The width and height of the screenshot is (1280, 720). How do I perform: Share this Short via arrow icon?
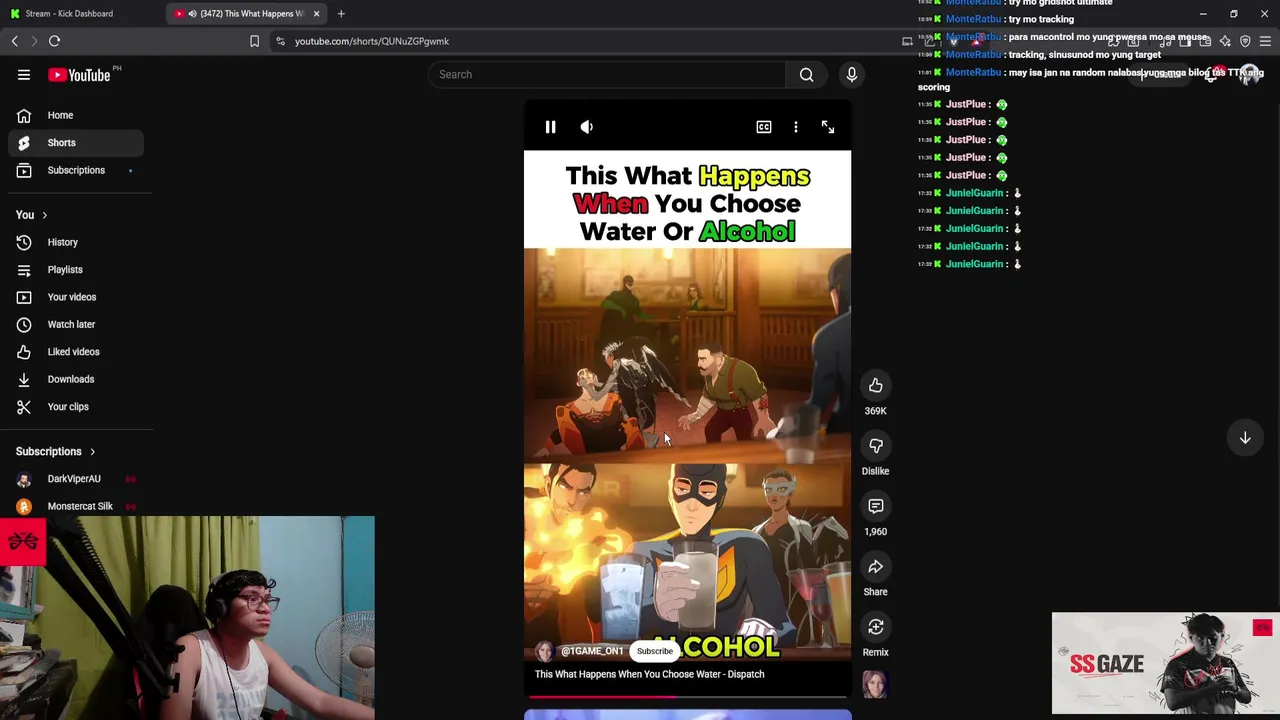(875, 567)
